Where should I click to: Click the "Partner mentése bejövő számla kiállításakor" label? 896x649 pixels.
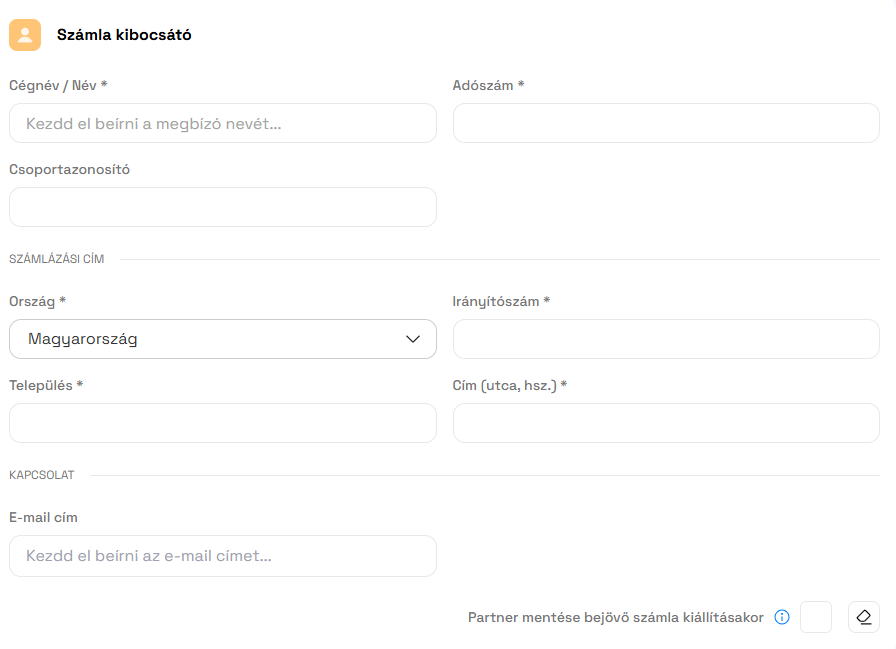[615, 618]
